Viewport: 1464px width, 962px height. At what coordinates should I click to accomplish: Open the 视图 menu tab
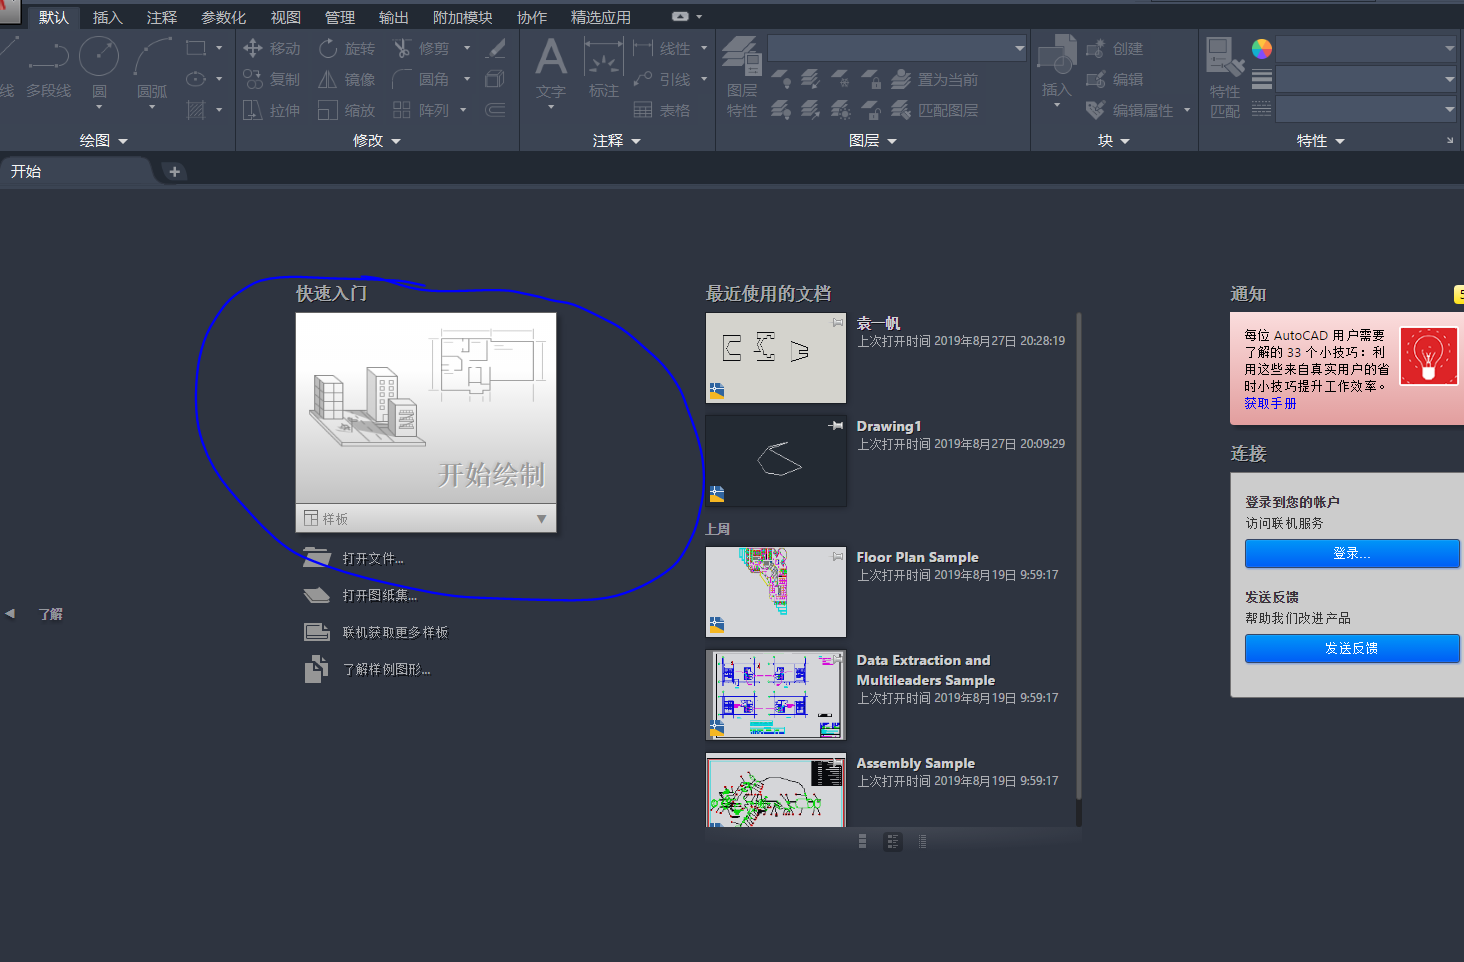(x=285, y=16)
